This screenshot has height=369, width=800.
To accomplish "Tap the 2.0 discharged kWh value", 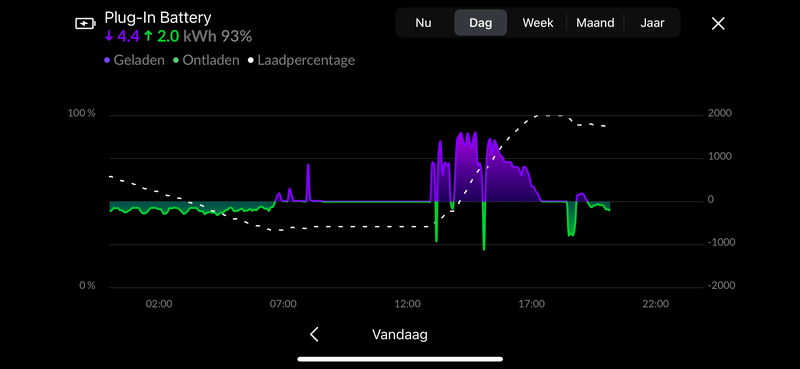I will (161, 37).
